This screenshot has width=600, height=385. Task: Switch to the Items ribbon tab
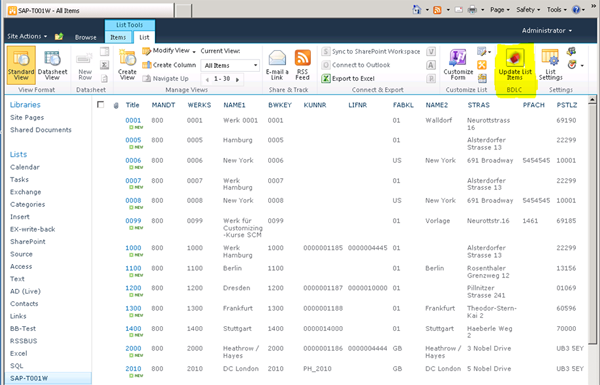(118, 37)
